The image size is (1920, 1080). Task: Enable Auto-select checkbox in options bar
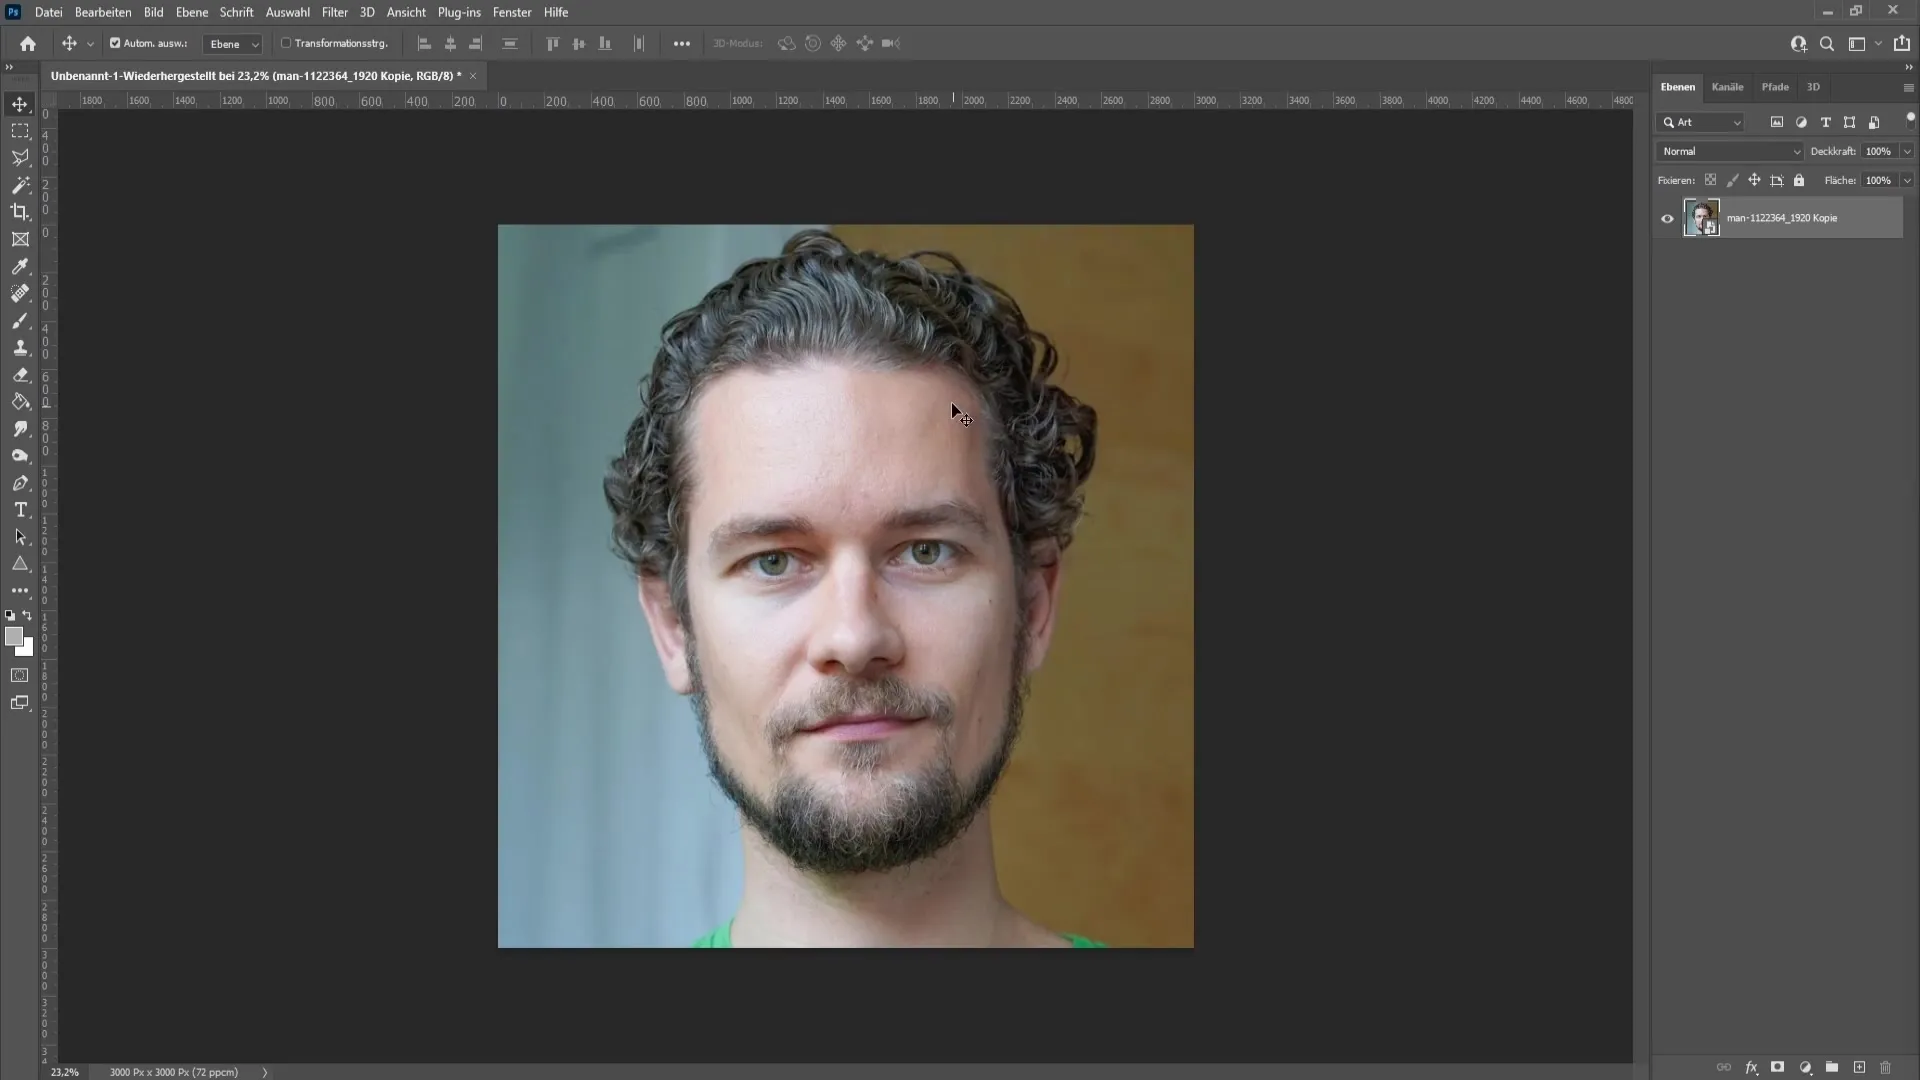(117, 44)
